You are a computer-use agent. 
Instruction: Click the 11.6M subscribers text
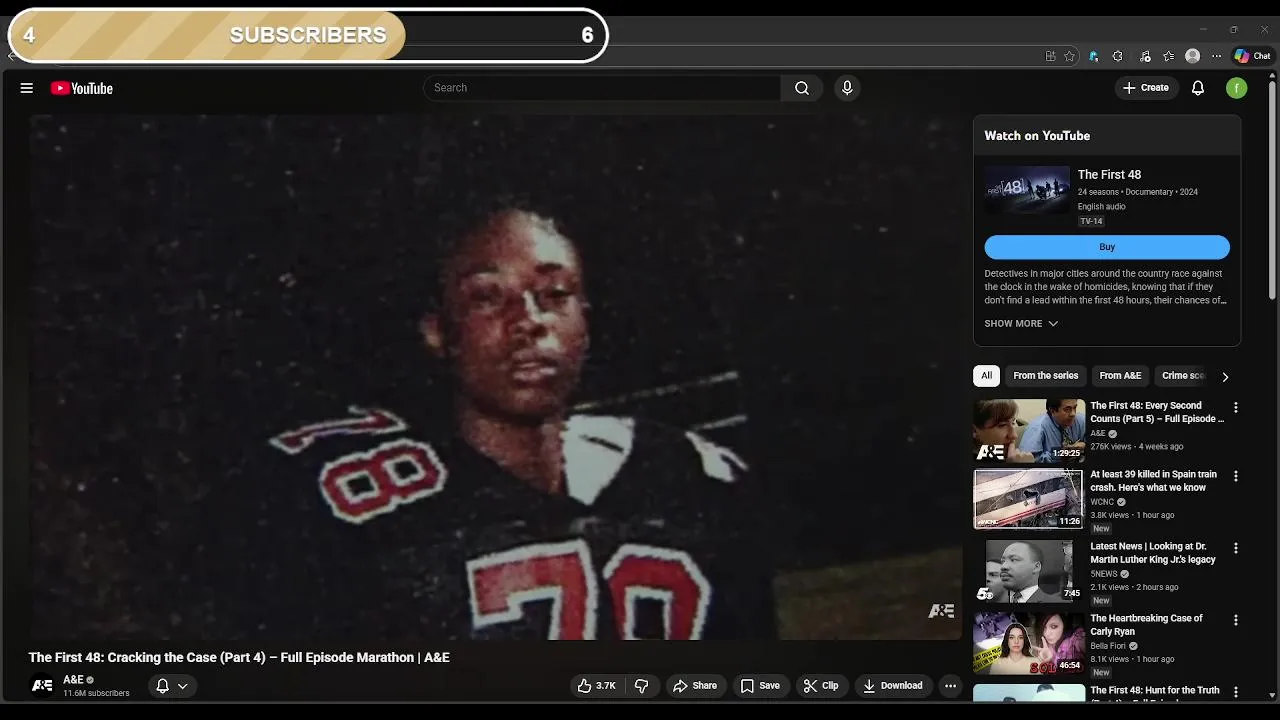point(96,693)
